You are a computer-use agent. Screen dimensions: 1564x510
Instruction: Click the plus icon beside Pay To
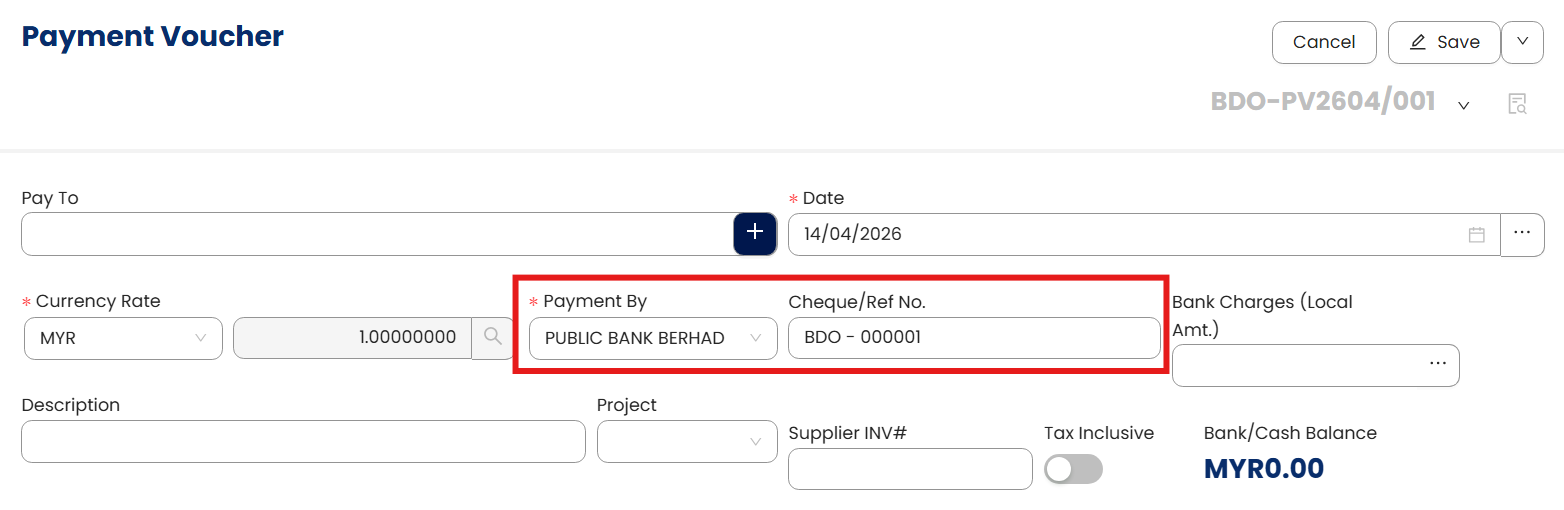point(755,233)
